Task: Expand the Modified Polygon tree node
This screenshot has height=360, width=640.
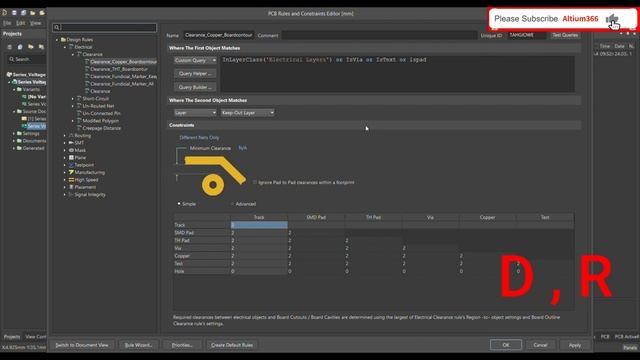Action: [x=73, y=121]
